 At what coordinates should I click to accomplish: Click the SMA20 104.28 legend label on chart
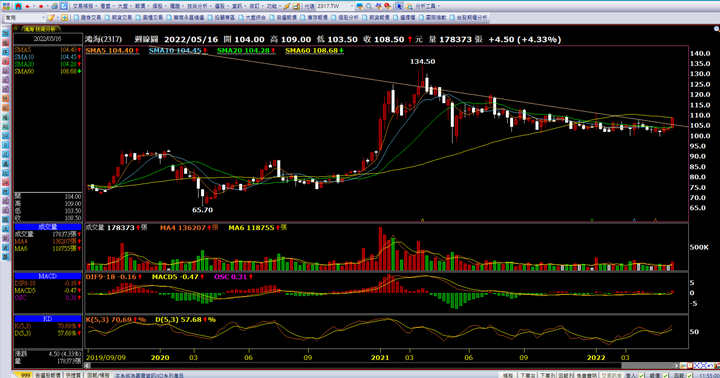pyautogui.click(x=246, y=50)
